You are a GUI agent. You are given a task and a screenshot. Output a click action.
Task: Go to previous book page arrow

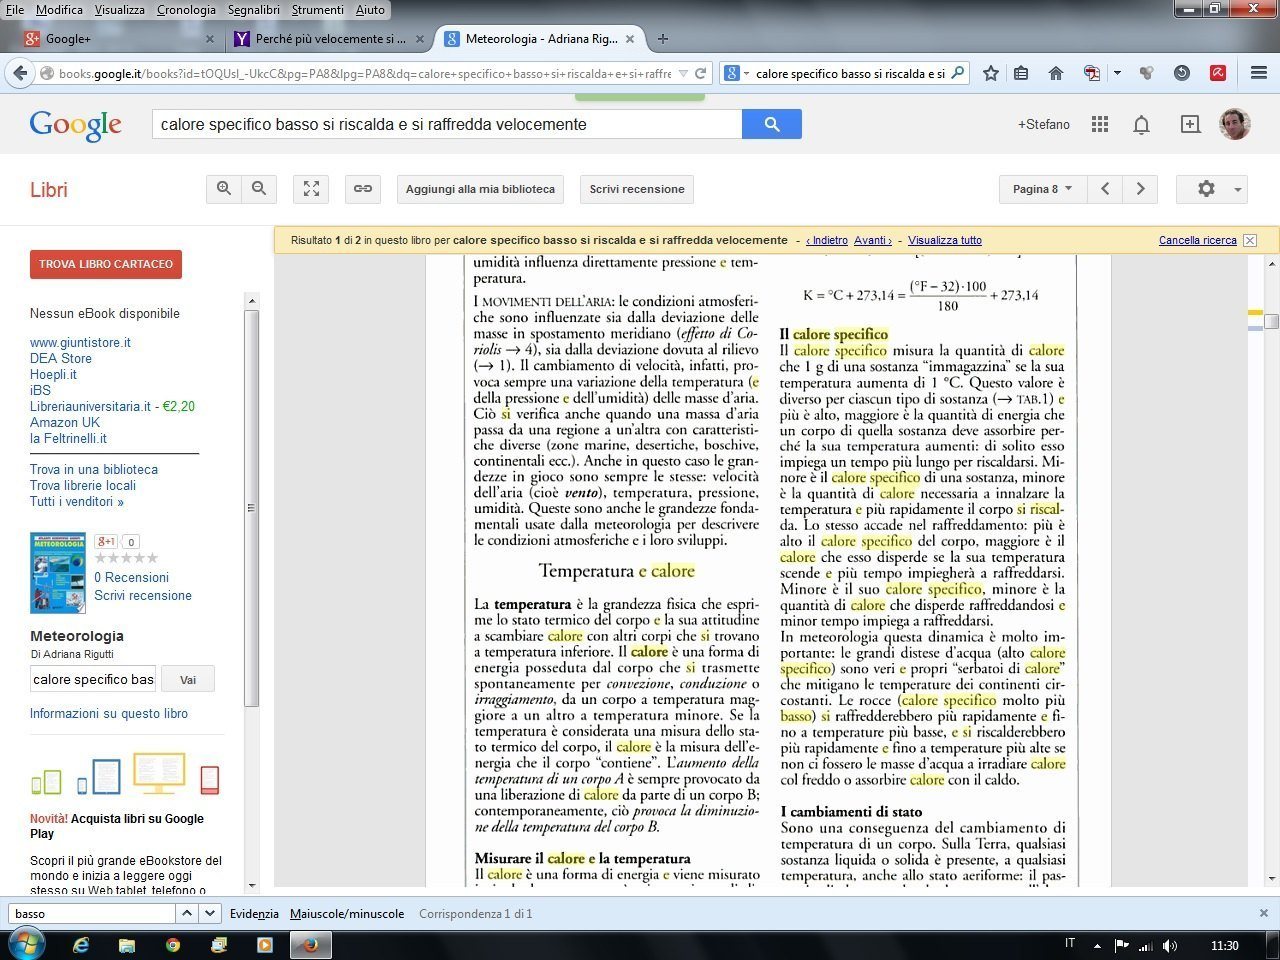tap(1105, 189)
